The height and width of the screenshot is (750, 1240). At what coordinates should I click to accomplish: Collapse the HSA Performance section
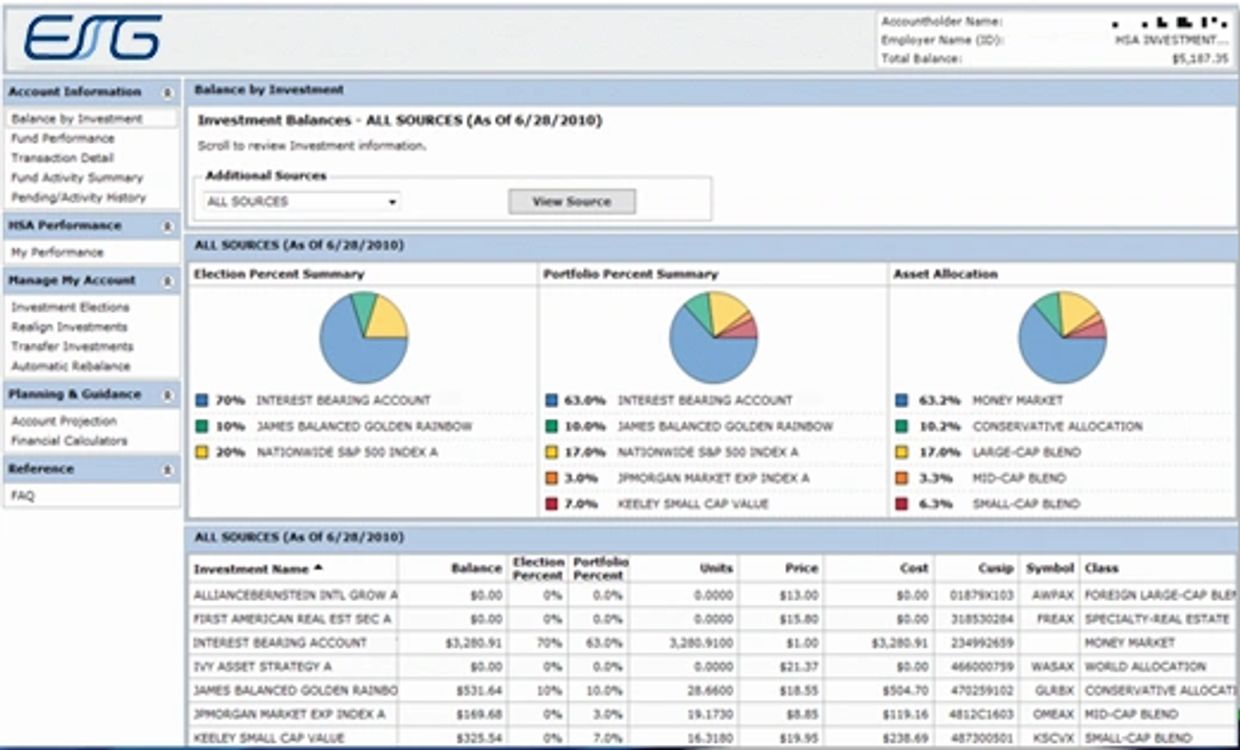(168, 226)
